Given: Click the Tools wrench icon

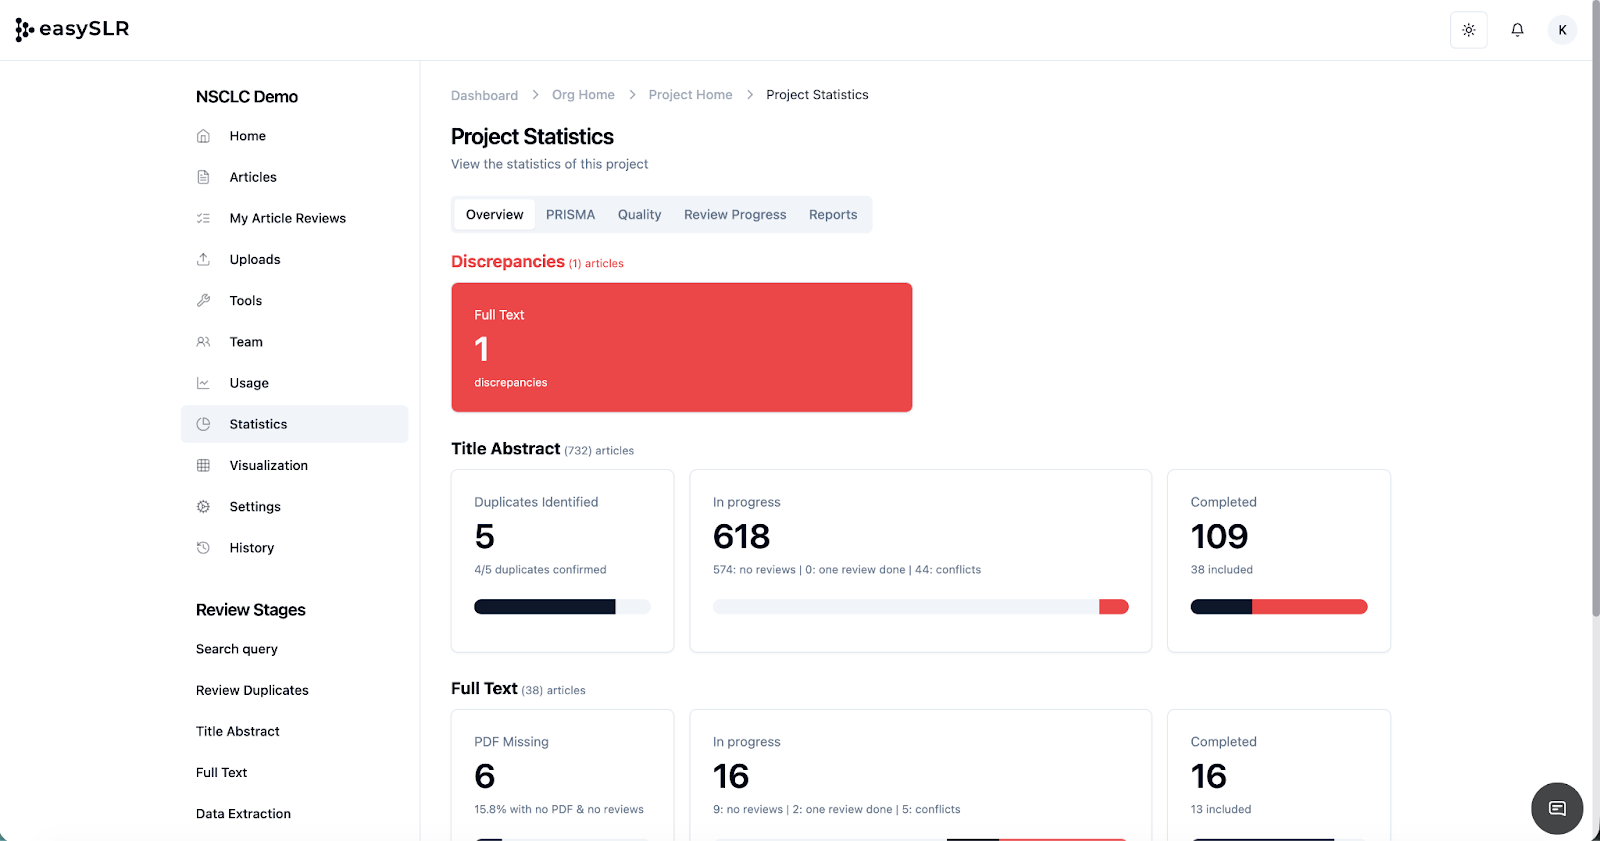Looking at the screenshot, I should [203, 300].
